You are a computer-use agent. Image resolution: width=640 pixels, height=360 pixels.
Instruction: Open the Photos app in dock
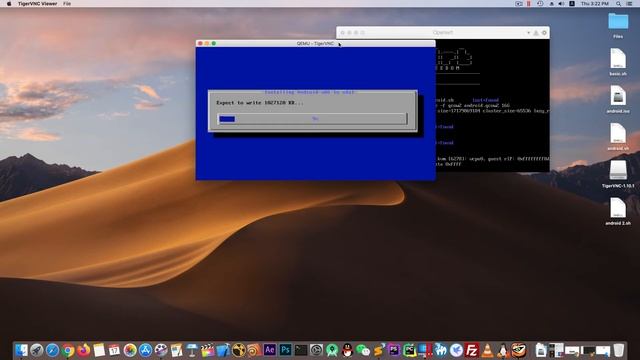click(130, 350)
